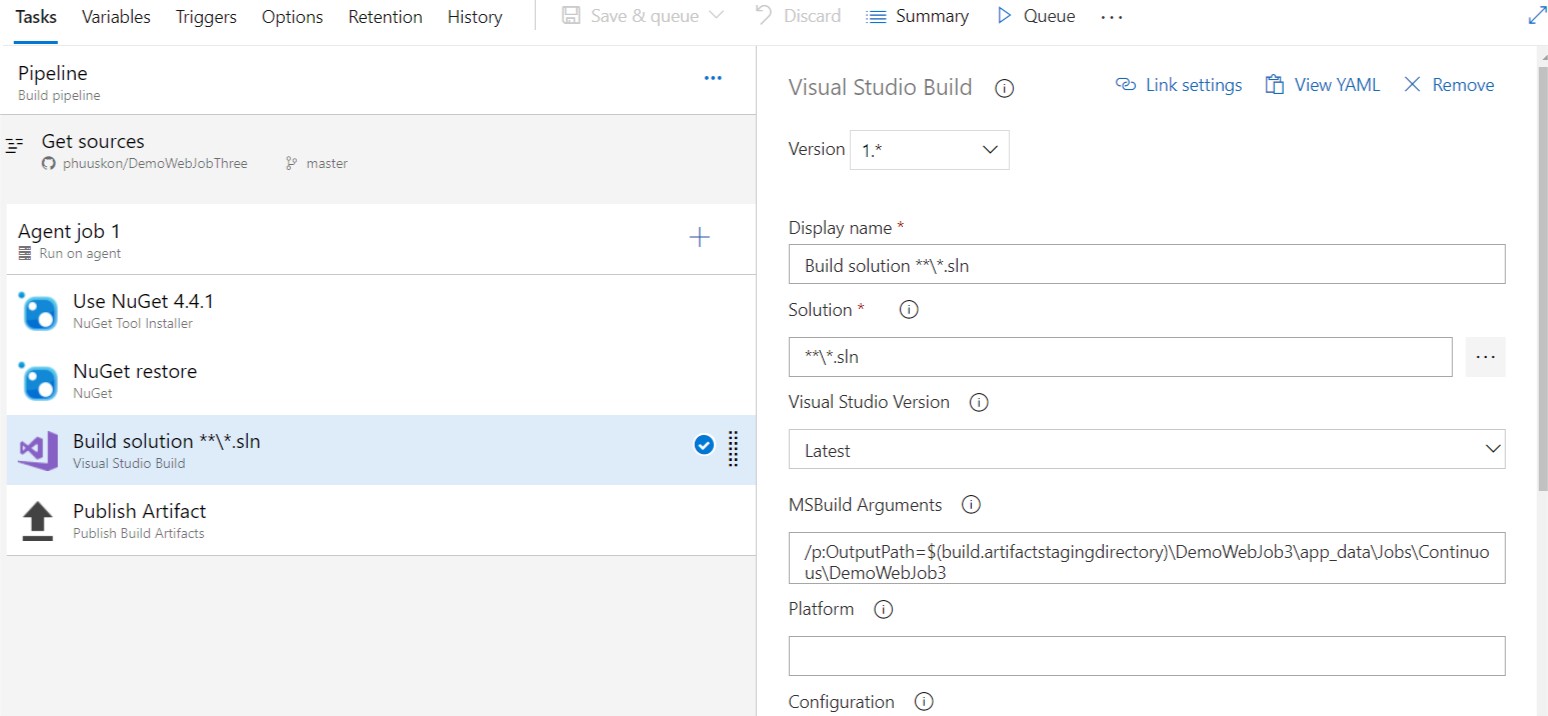Click into the Platform input field
This screenshot has width=1548, height=716.
[1146, 656]
